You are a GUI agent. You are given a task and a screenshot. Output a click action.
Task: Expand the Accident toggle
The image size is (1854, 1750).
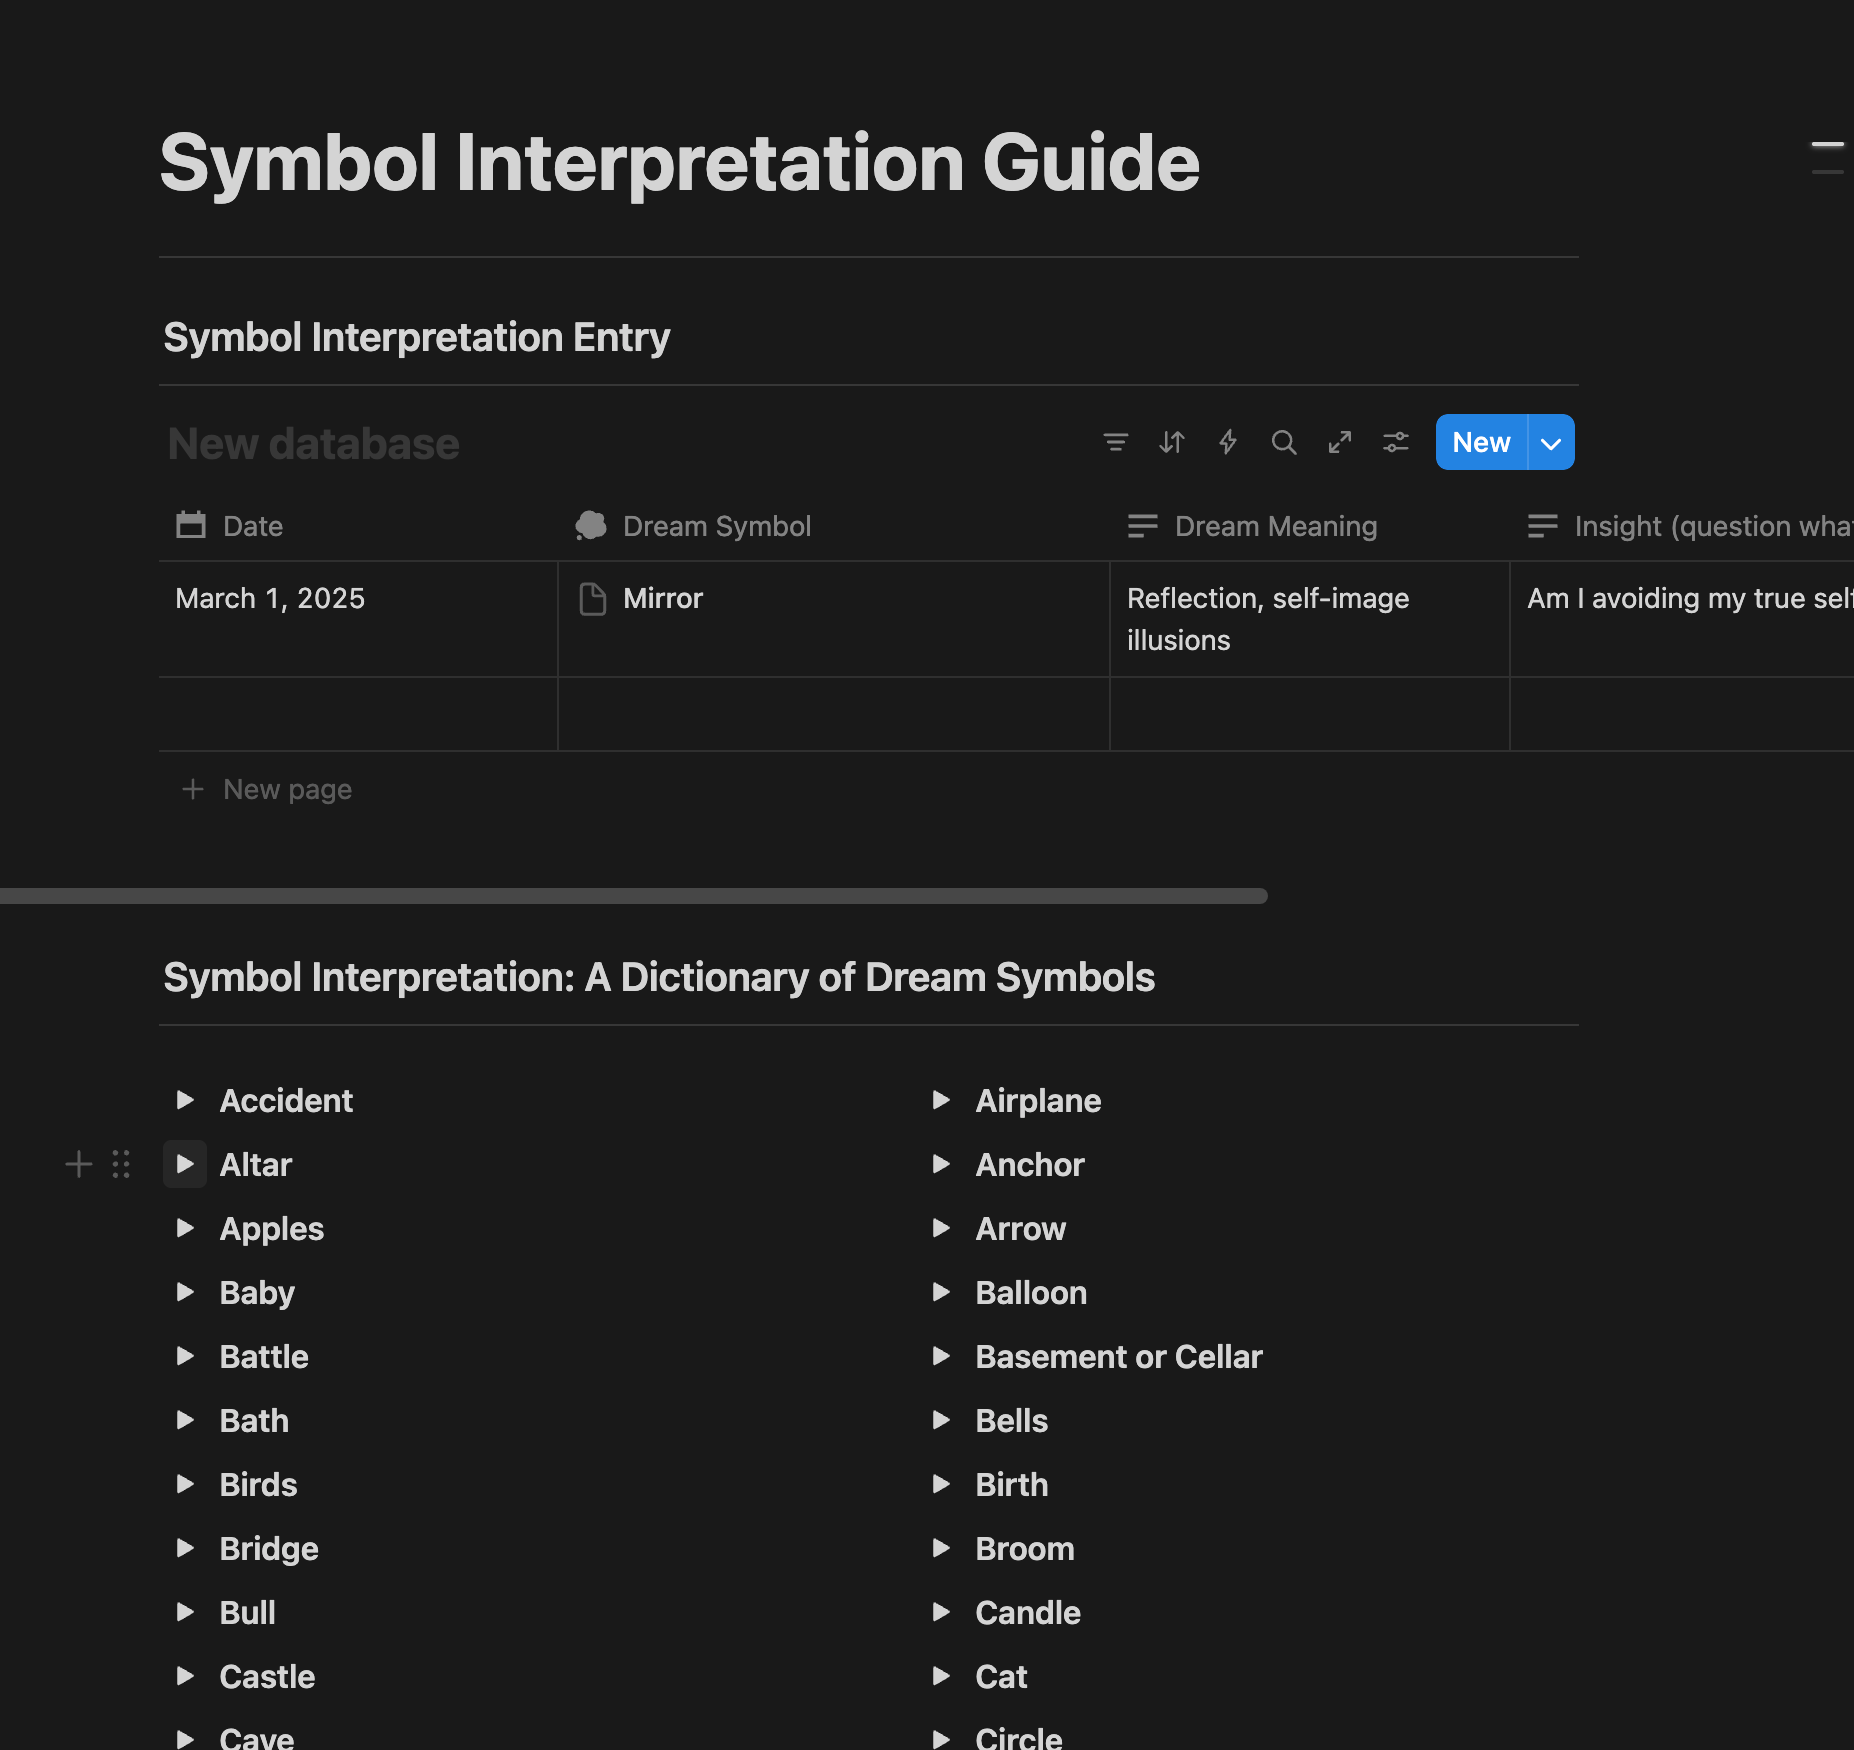[185, 1100]
